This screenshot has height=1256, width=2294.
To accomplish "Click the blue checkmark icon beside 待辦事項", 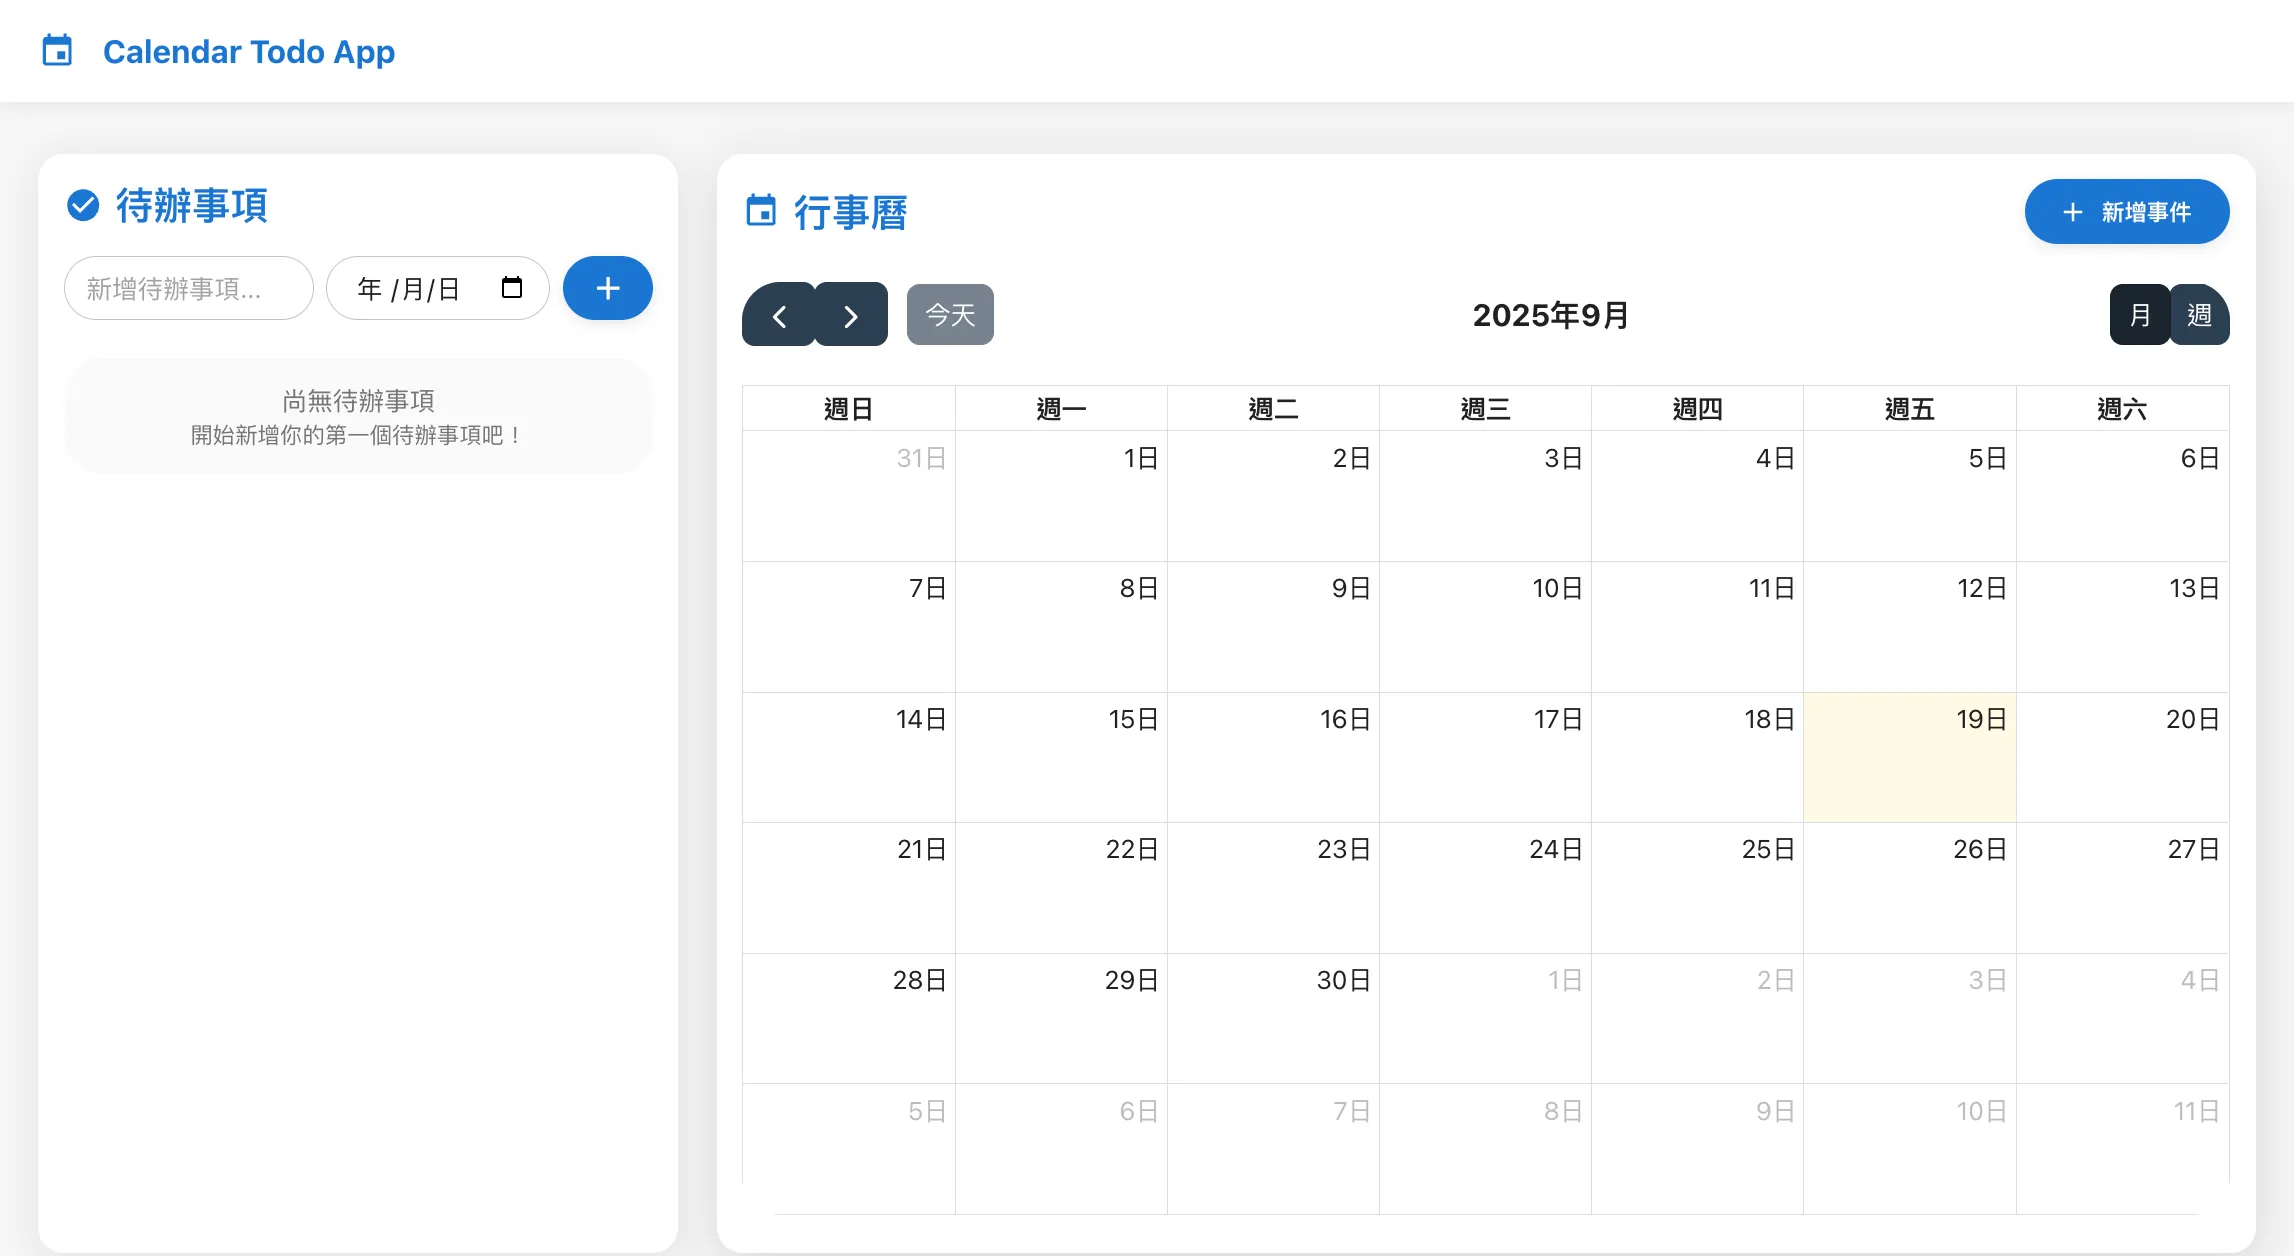I will click(x=83, y=205).
